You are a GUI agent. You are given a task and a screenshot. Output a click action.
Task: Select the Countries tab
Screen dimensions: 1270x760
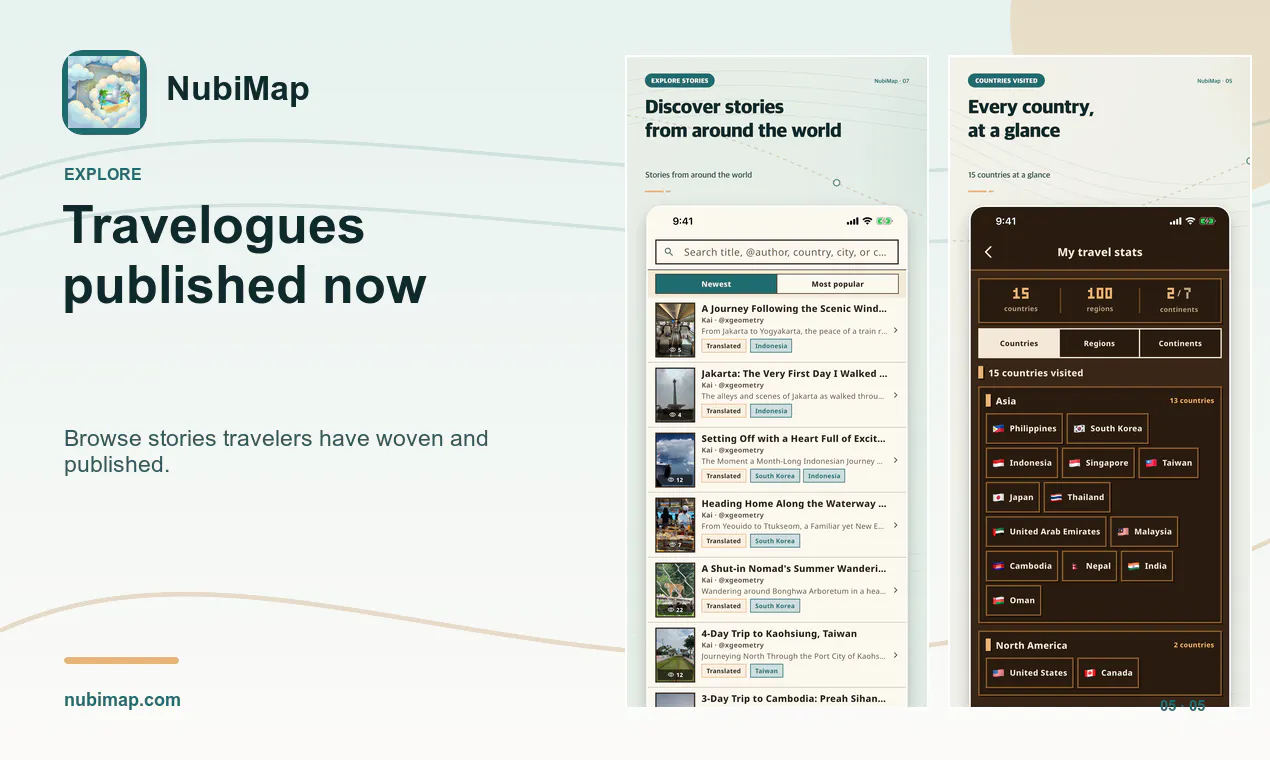[x=1019, y=343]
